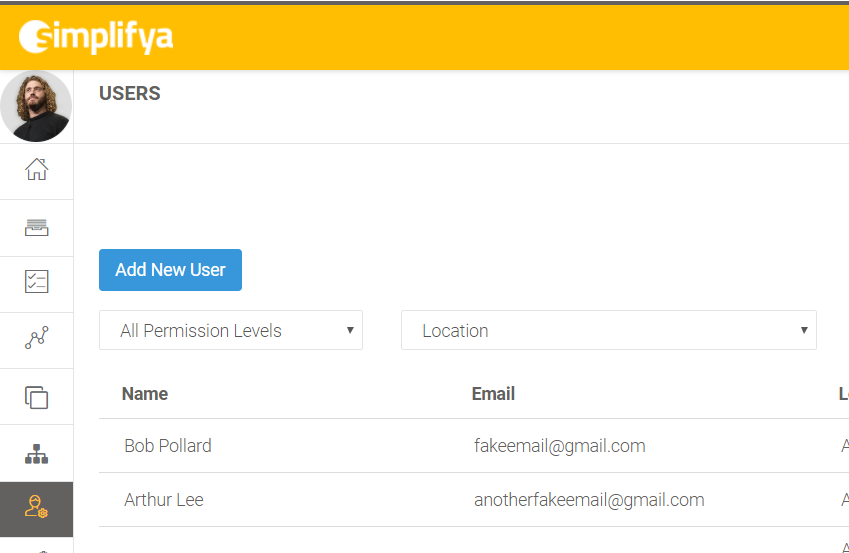
Task: Sort by the Name column header
Action: pos(145,394)
